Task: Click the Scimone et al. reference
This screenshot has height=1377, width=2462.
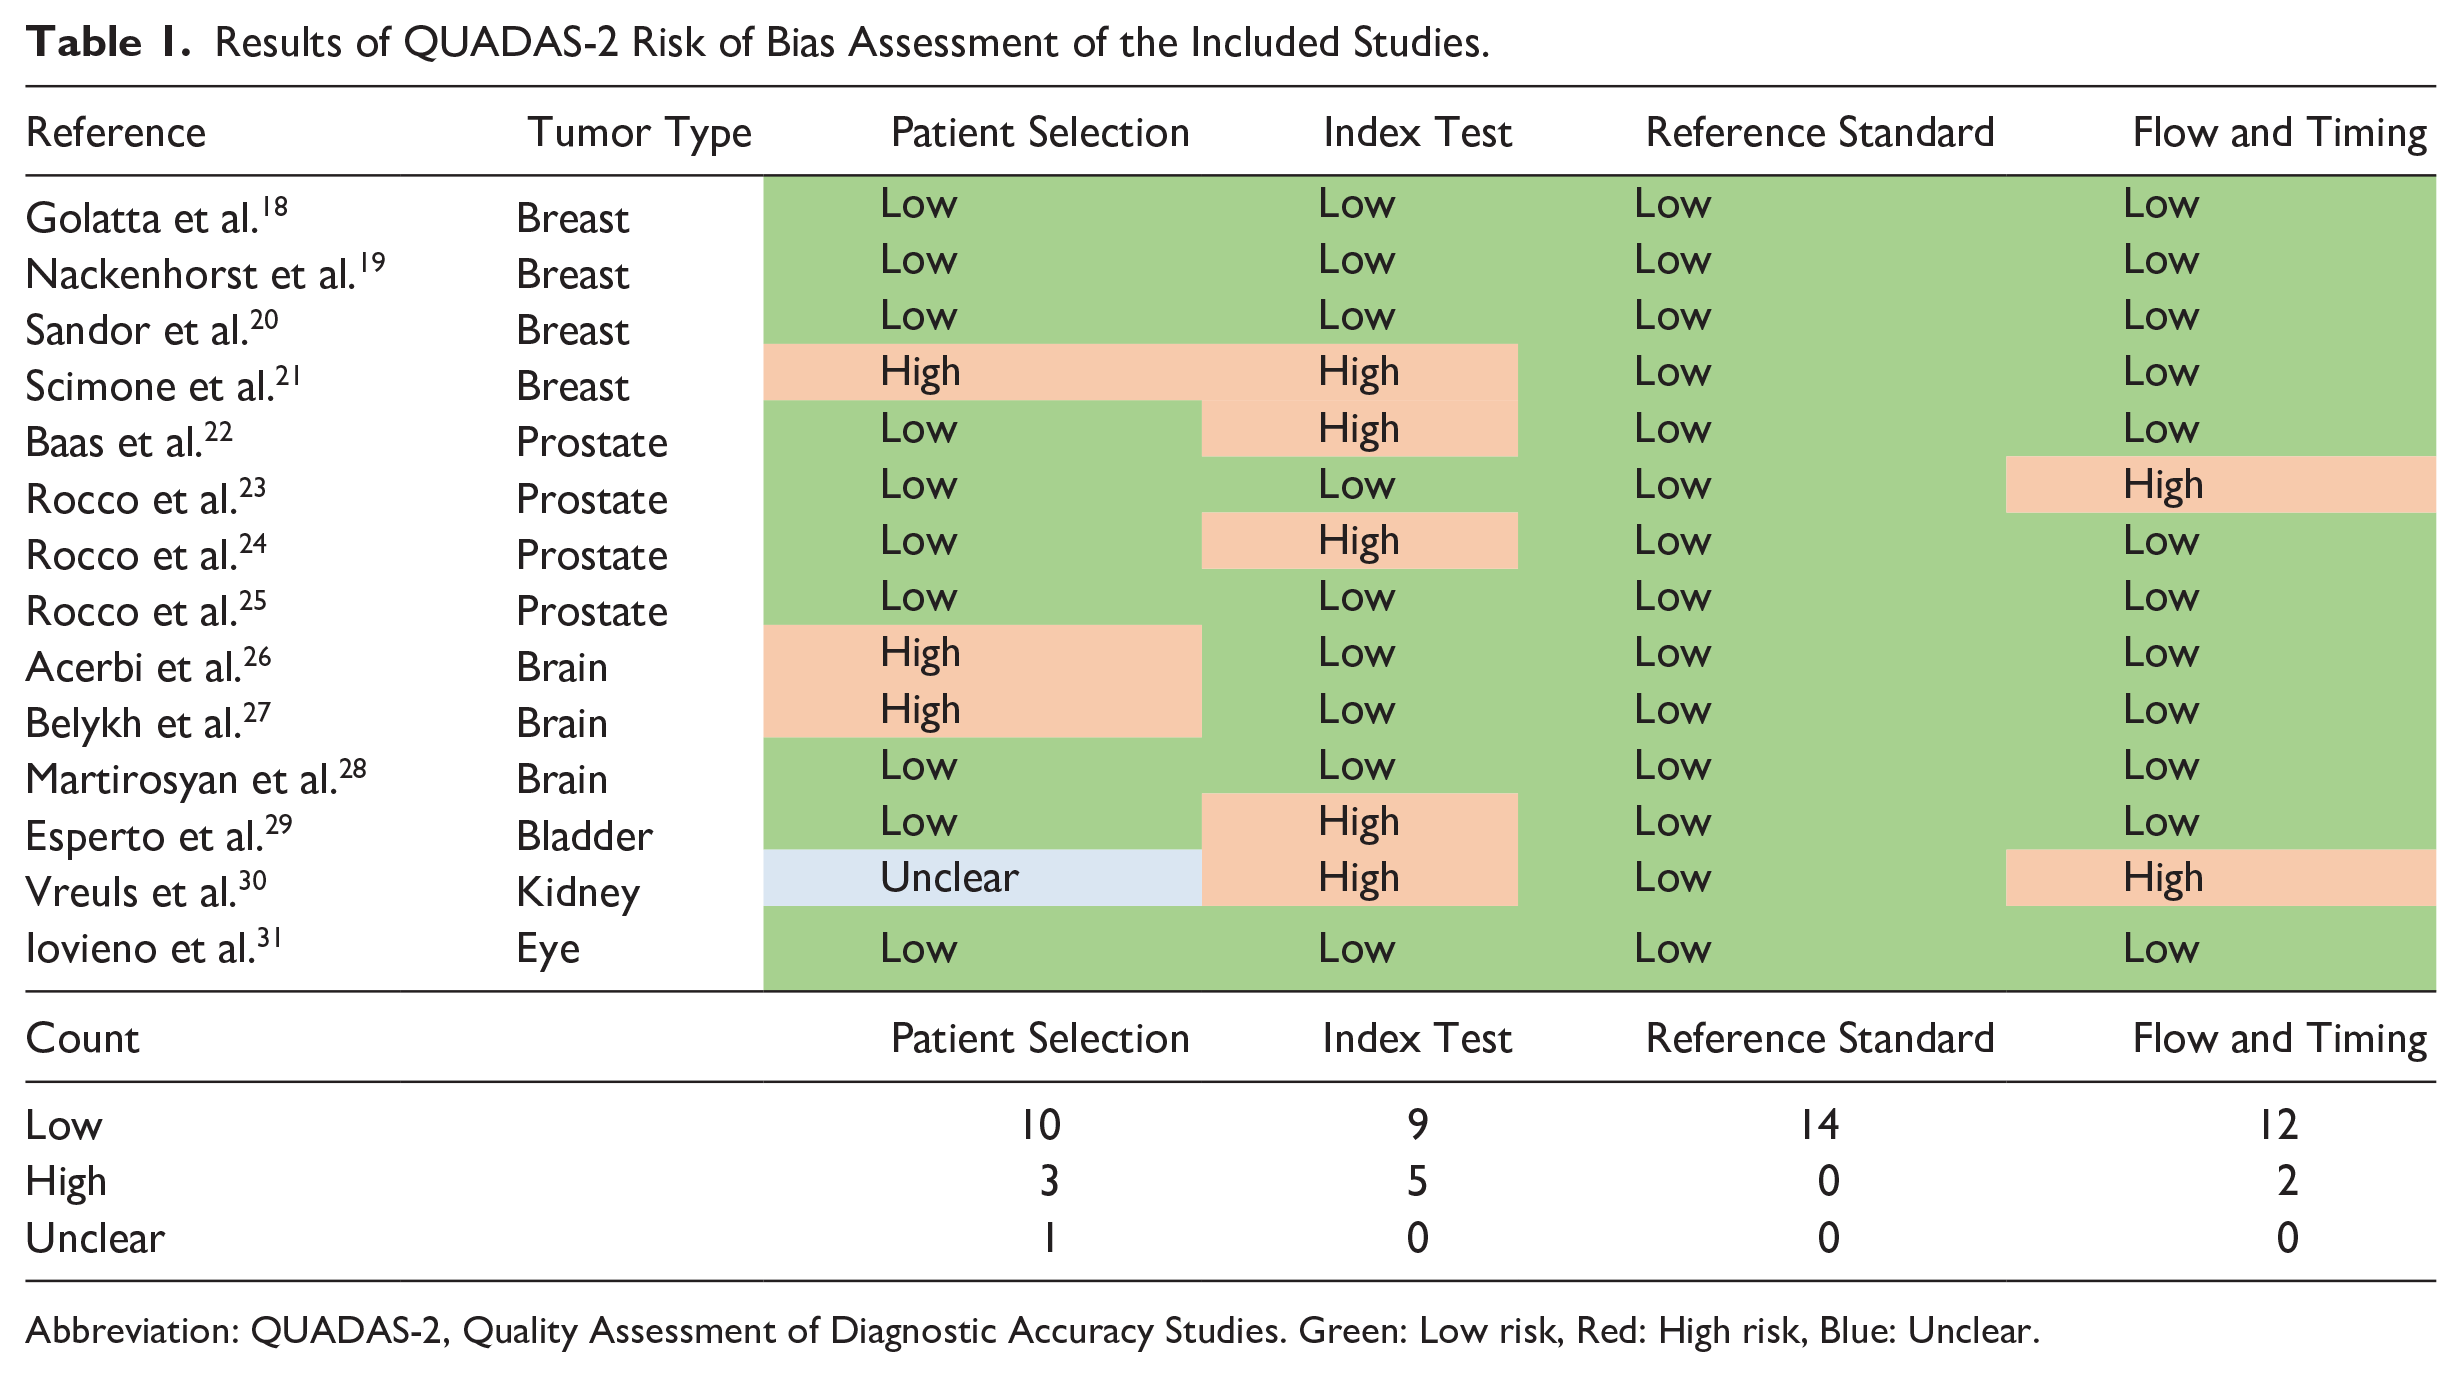Action: tap(163, 385)
